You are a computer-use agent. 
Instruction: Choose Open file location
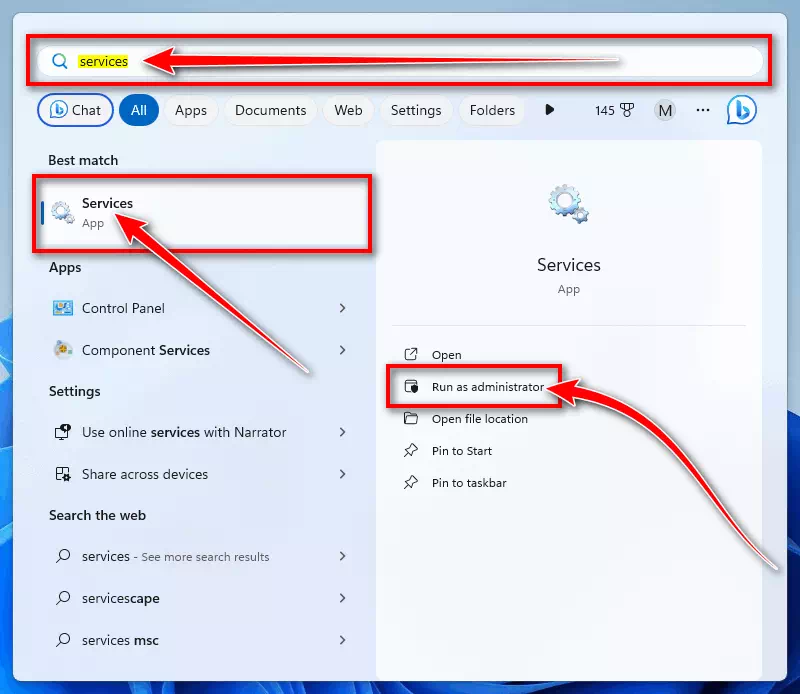[480, 419]
